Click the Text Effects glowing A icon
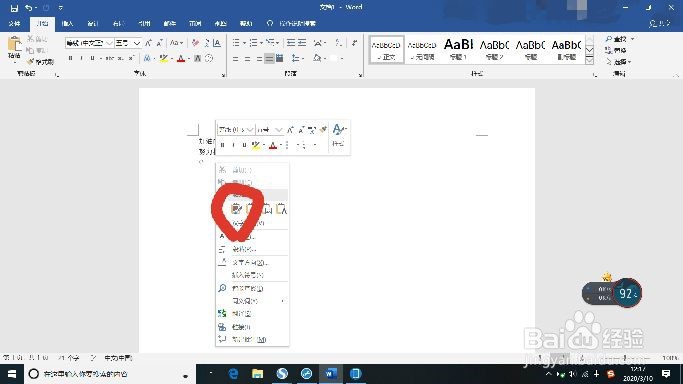Viewport: 683px width, 384px height. pos(147,58)
